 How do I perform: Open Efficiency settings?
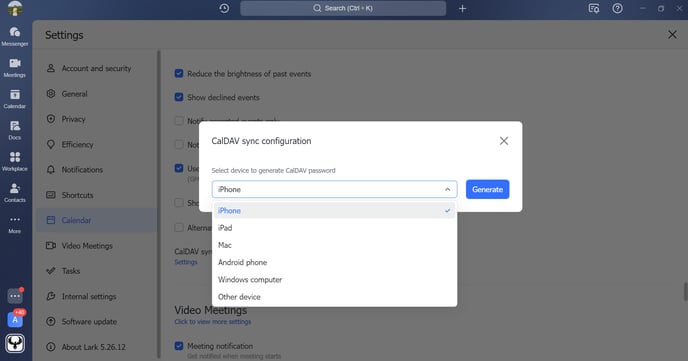point(97,144)
